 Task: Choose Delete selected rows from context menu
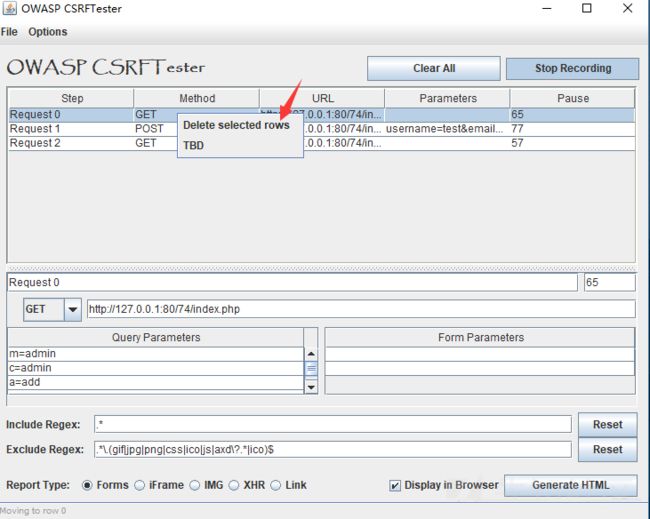coord(236,125)
